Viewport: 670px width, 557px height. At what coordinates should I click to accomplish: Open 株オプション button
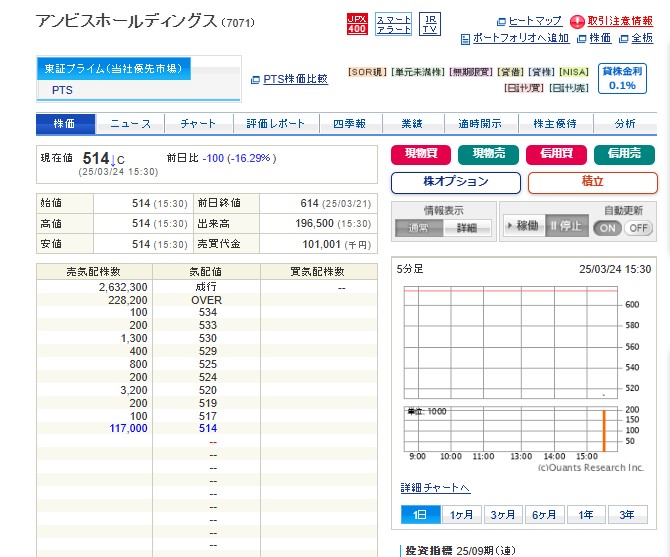456,182
